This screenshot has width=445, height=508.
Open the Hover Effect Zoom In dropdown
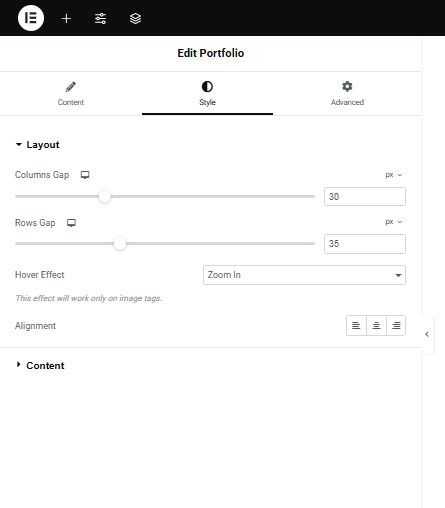click(x=304, y=275)
